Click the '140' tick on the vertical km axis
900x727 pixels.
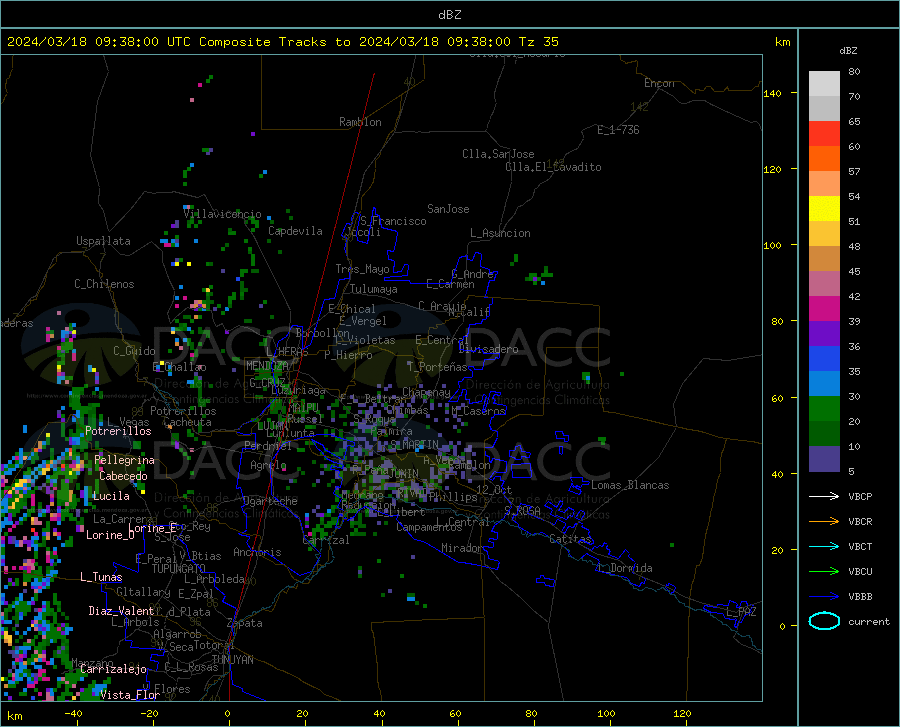[772, 93]
